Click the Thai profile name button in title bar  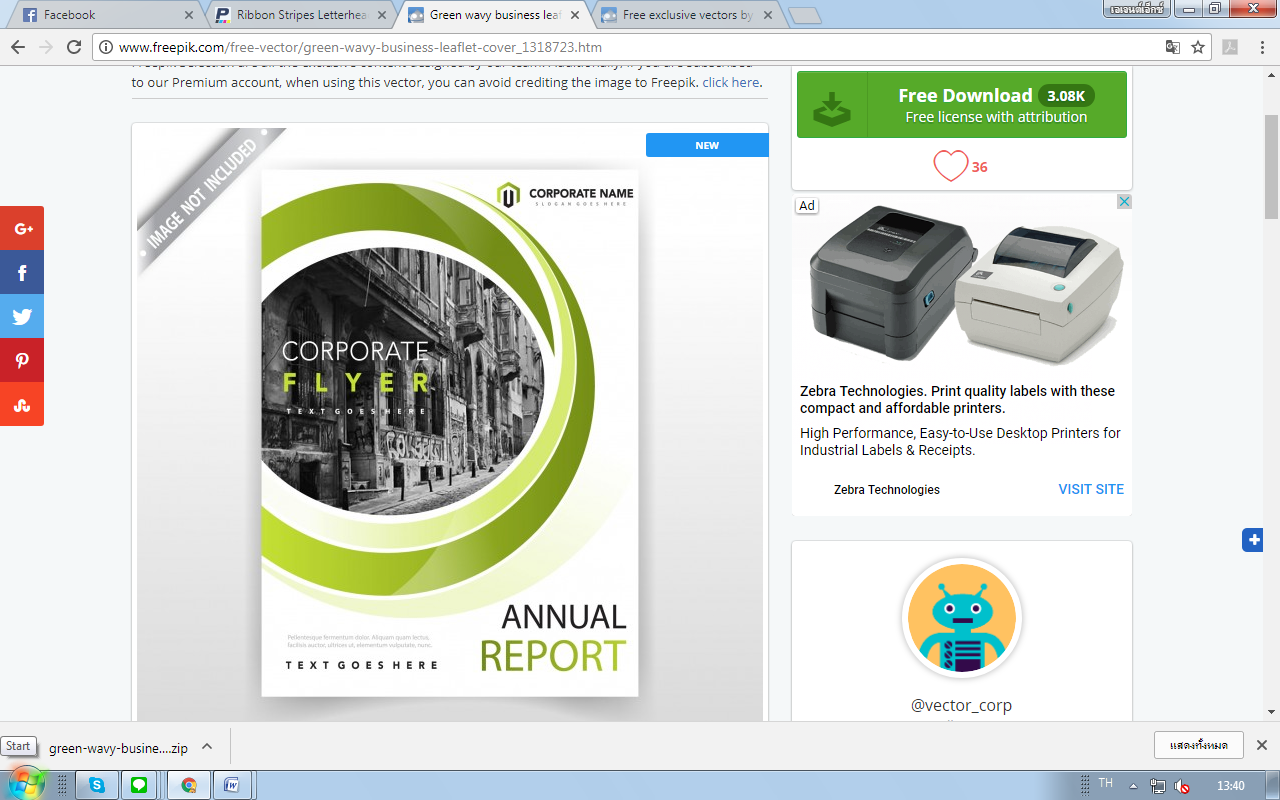coord(1136,9)
